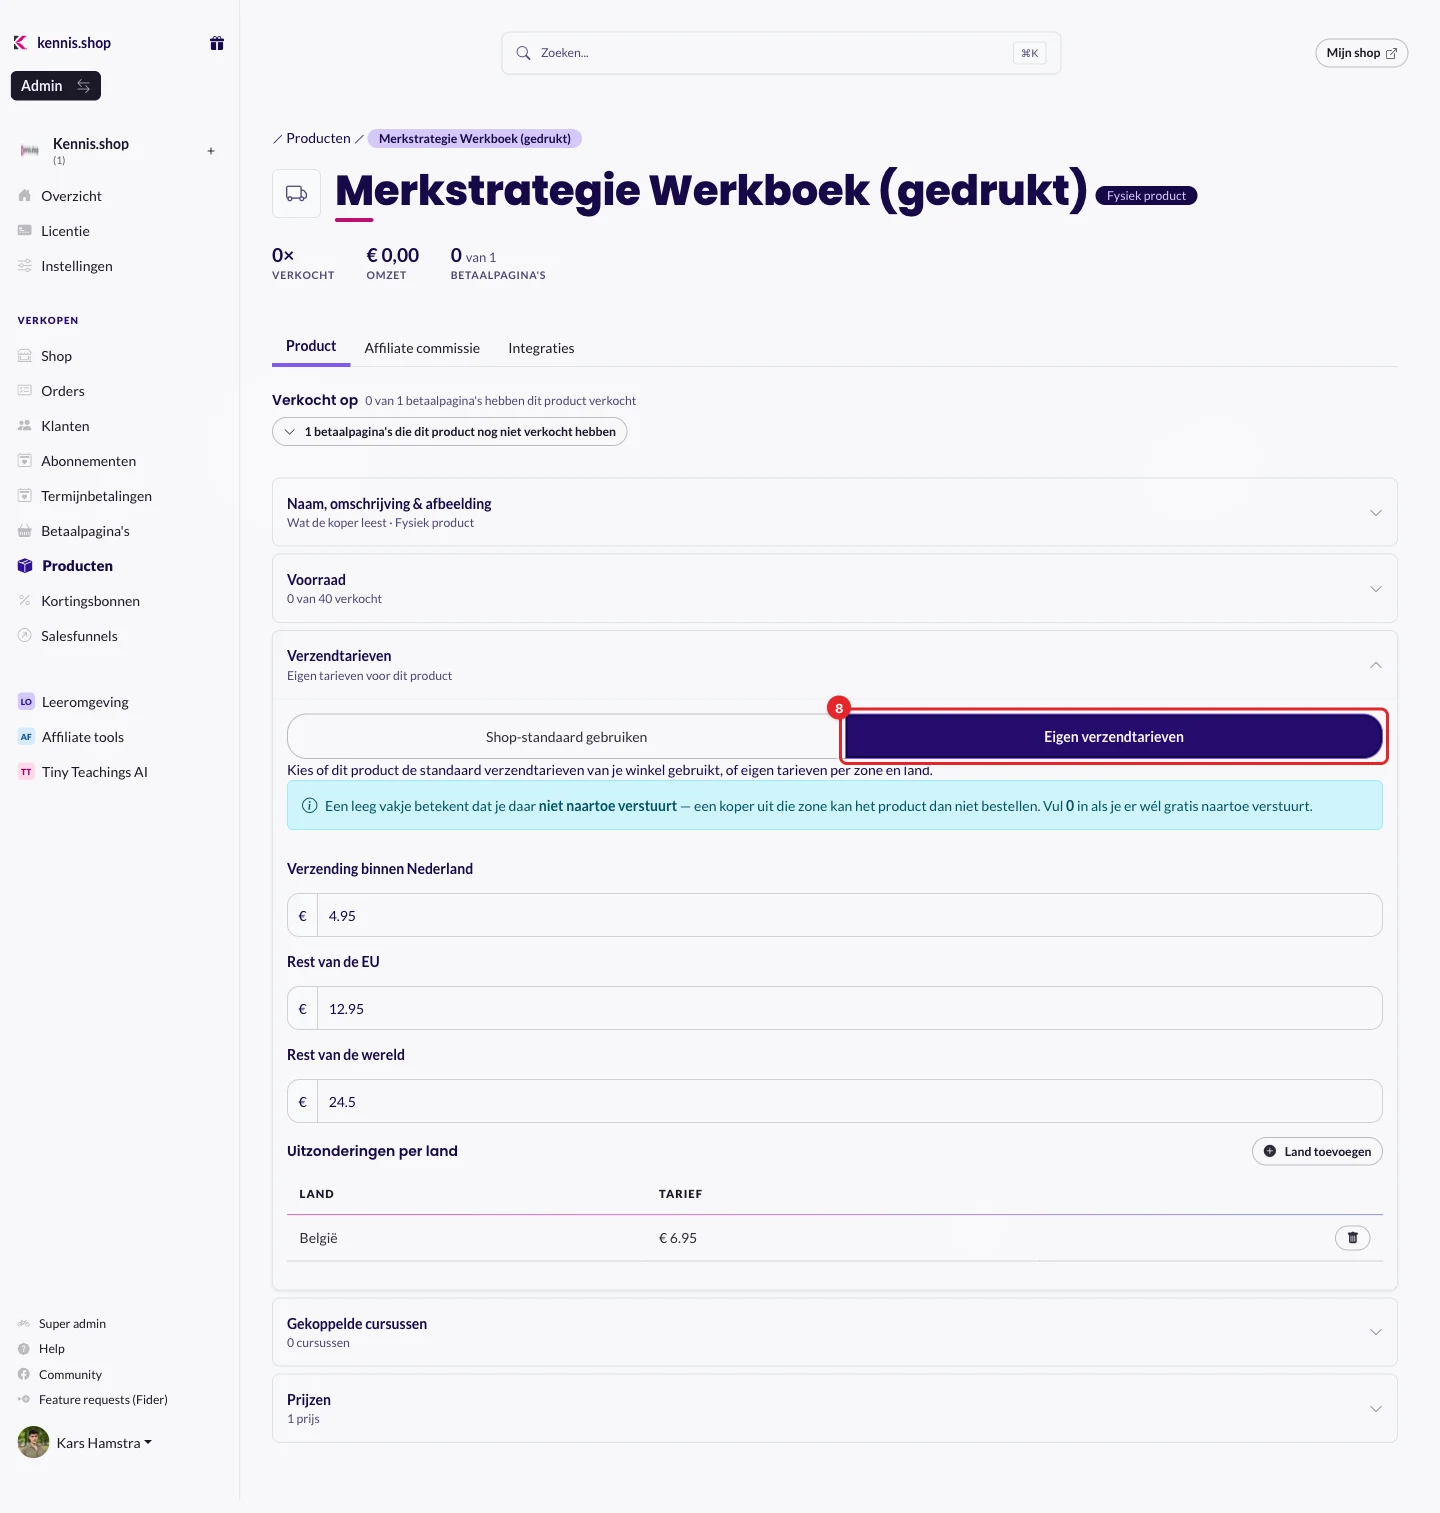Click the Klanten people icon
The image size is (1440, 1513).
pos(25,426)
